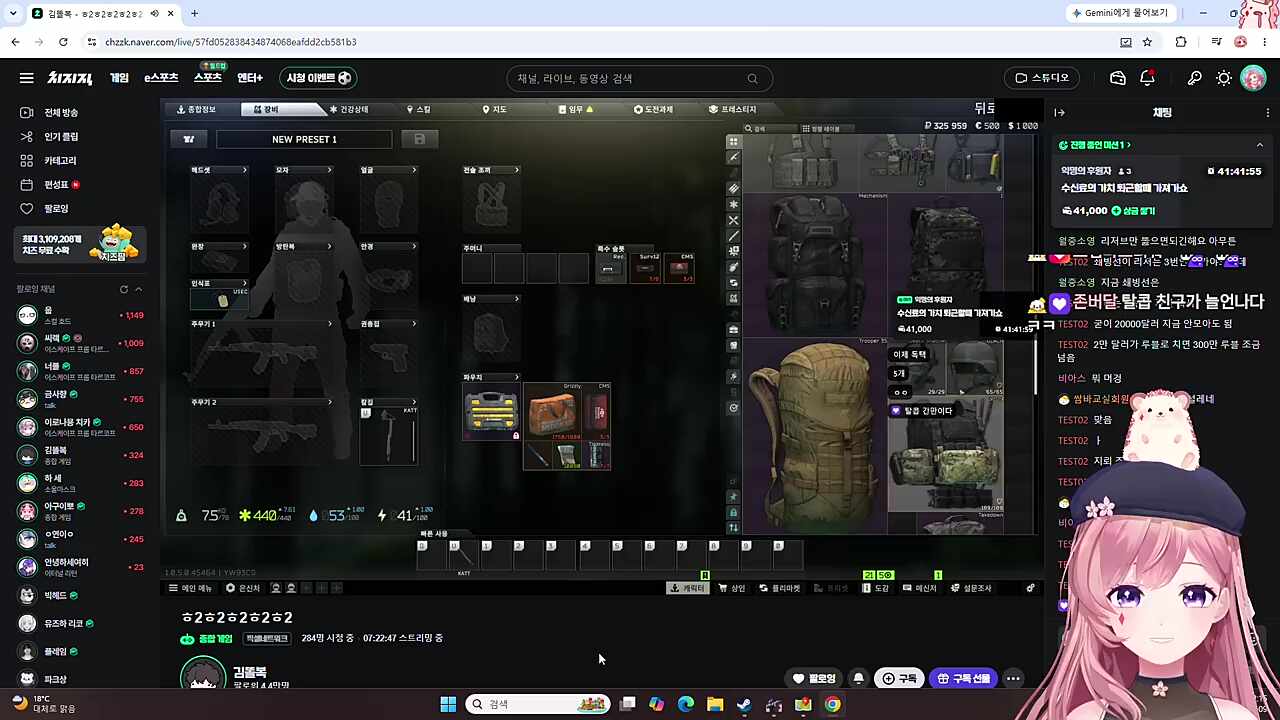This screenshot has width=1280, height=720.
Task: Click the Windows Start button
Action: (x=448, y=704)
